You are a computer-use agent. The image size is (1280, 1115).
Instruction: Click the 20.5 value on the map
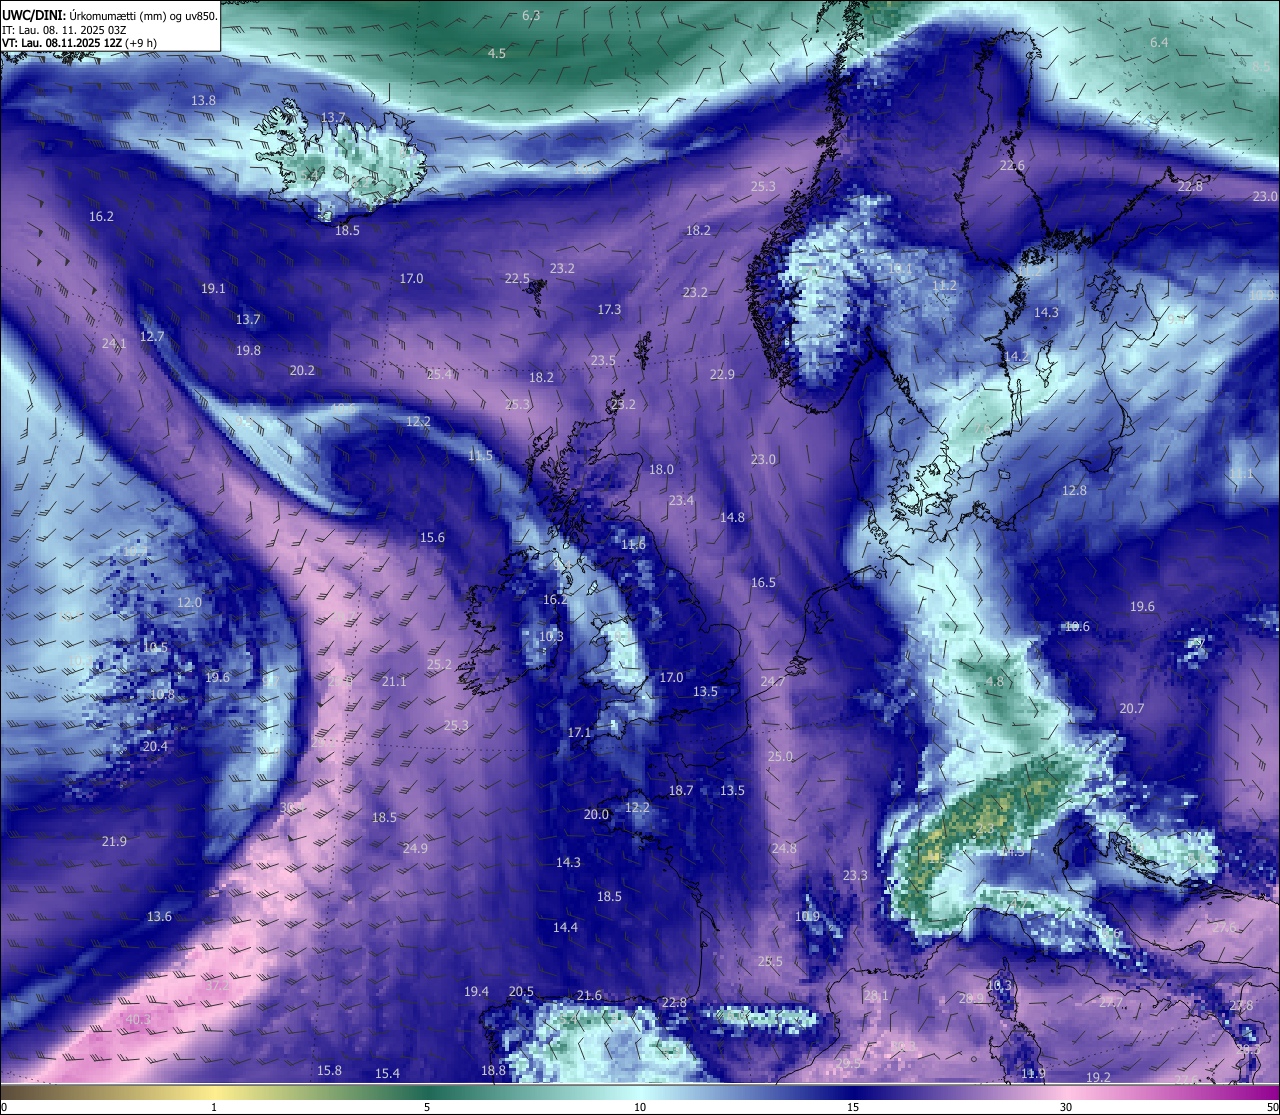pyautogui.click(x=521, y=991)
